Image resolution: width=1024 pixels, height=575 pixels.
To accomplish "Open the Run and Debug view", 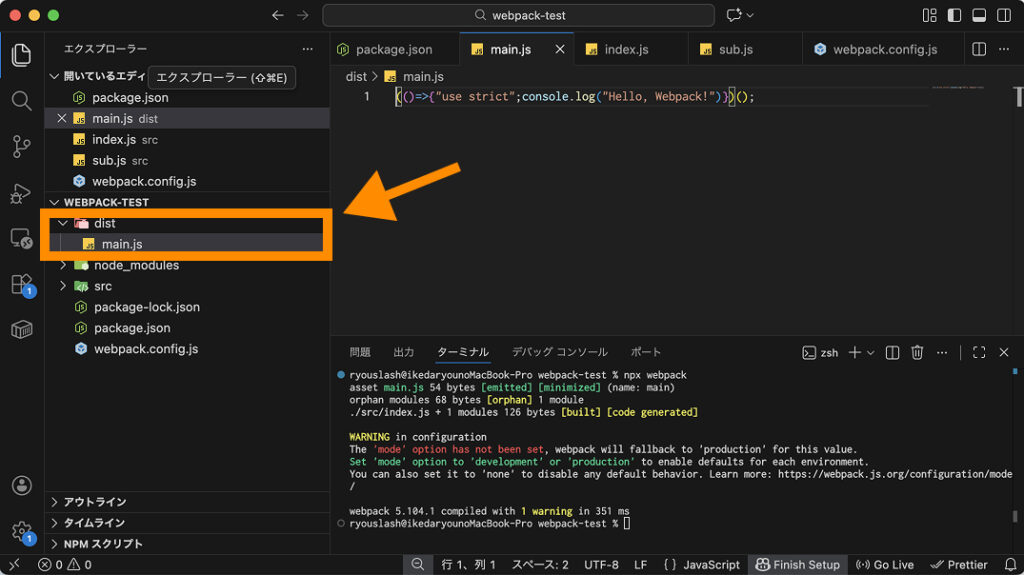I will click(x=21, y=193).
